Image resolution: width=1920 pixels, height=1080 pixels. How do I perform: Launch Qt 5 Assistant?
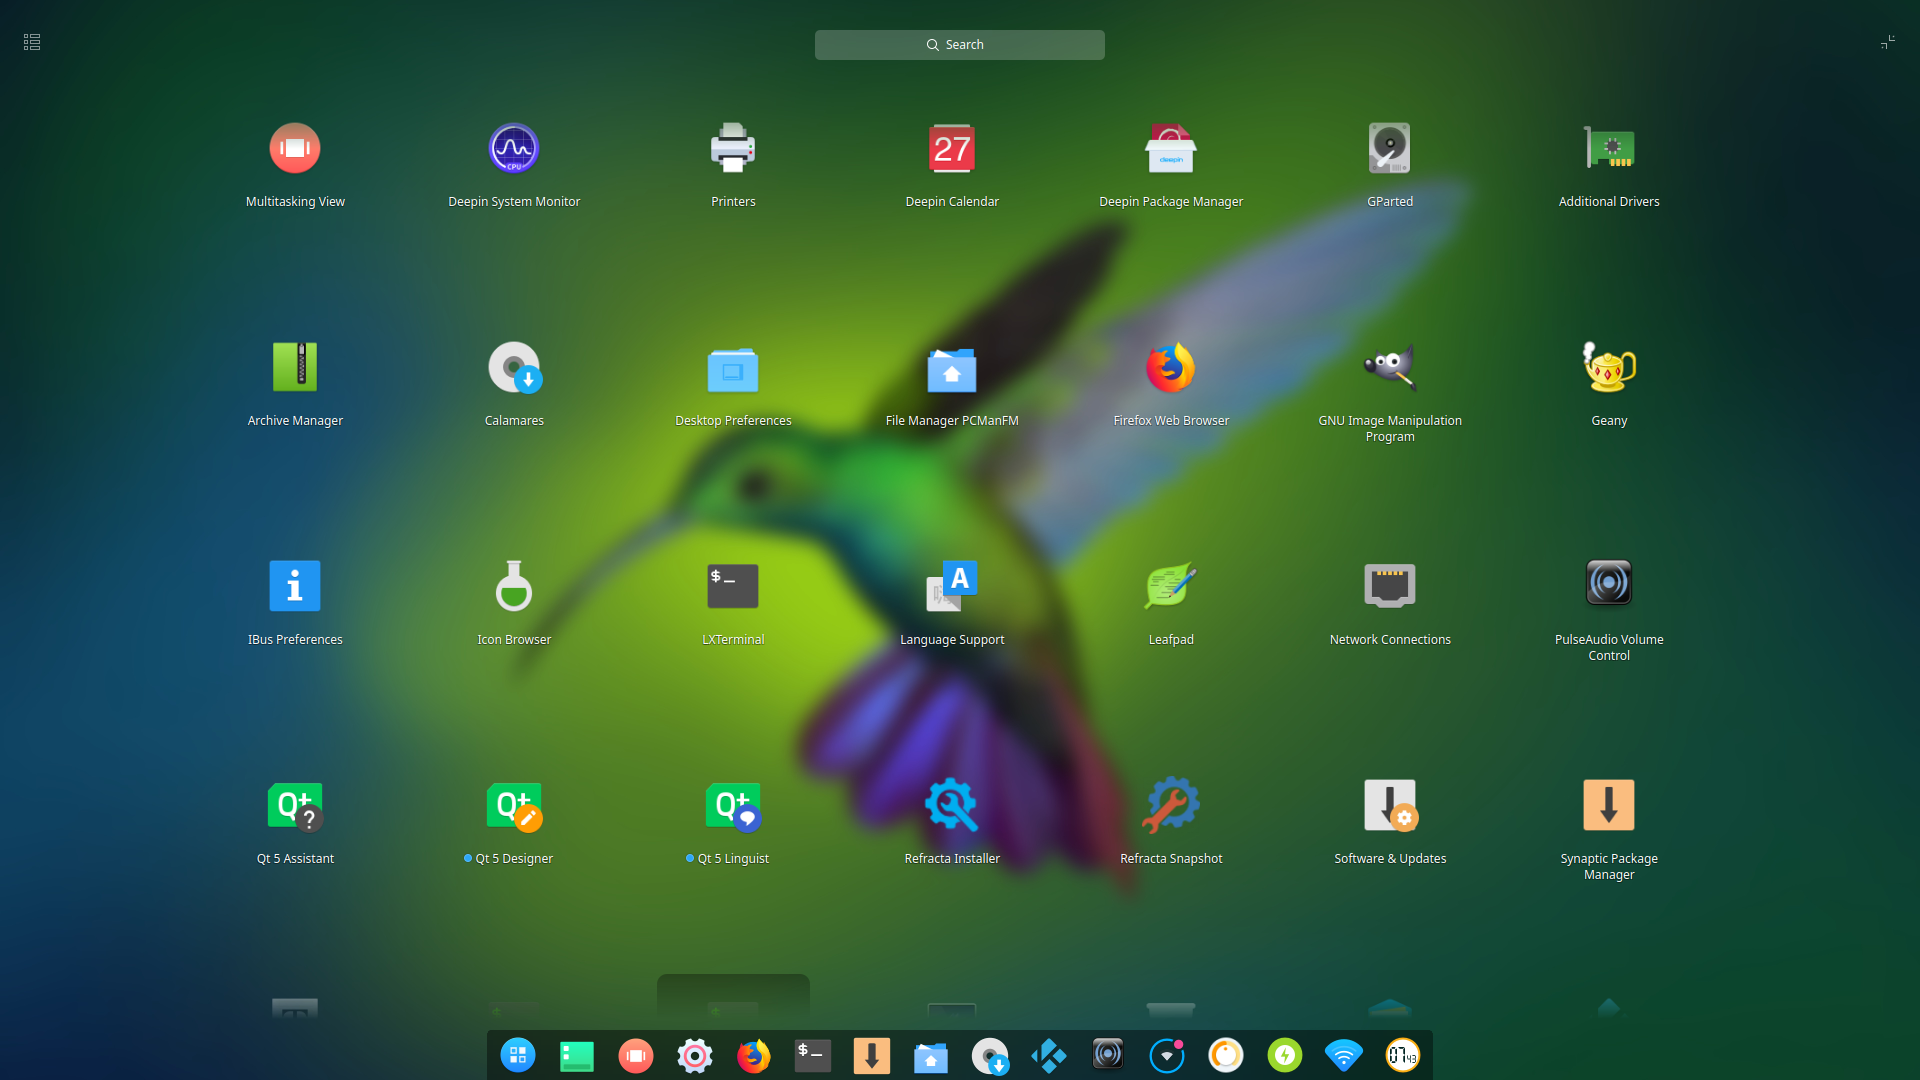point(295,805)
